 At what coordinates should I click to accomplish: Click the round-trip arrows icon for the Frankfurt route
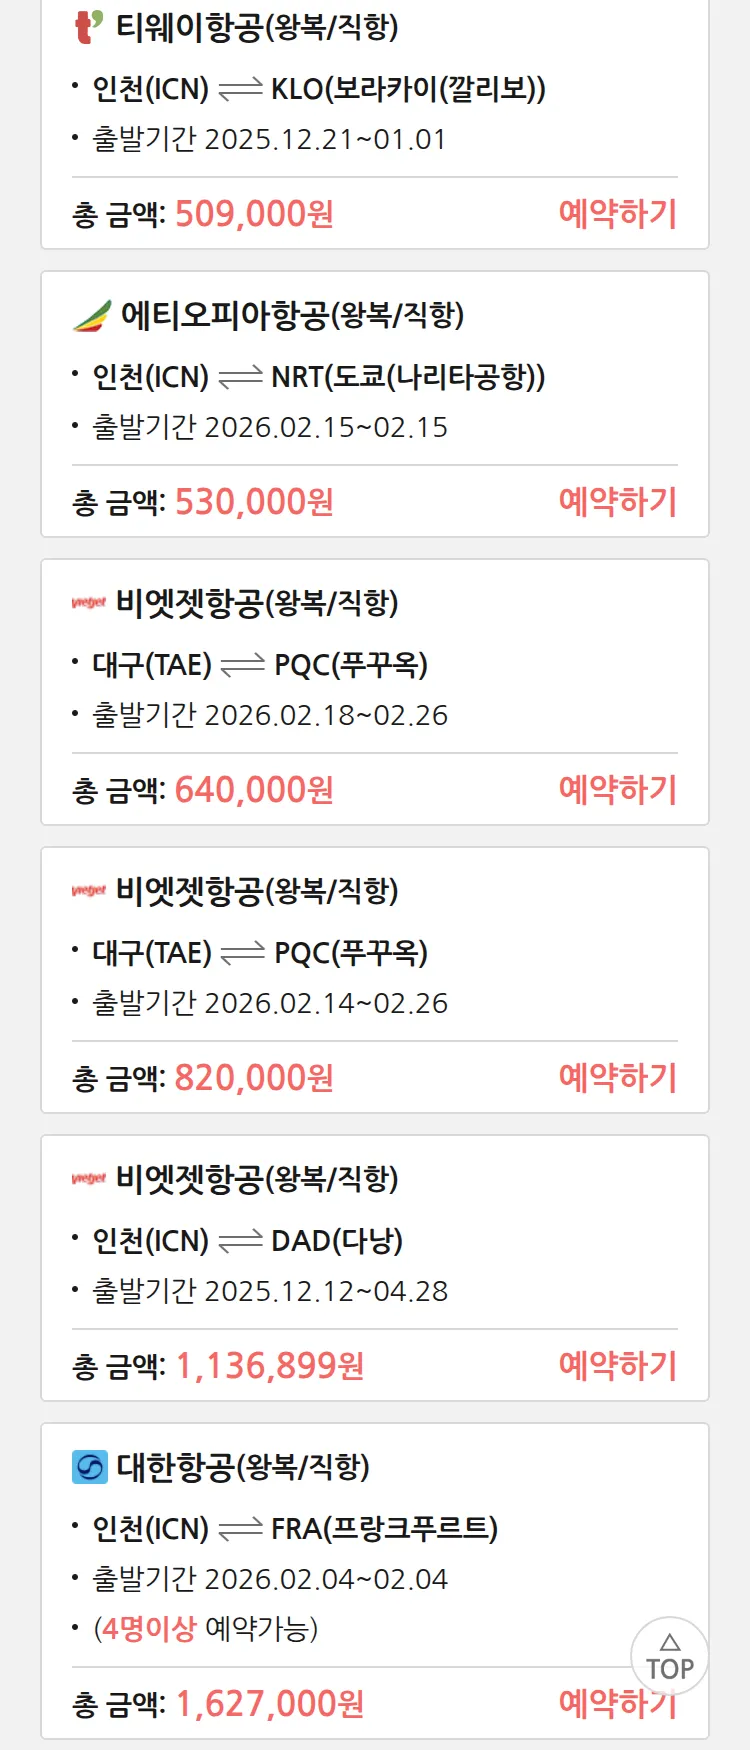240,1529
